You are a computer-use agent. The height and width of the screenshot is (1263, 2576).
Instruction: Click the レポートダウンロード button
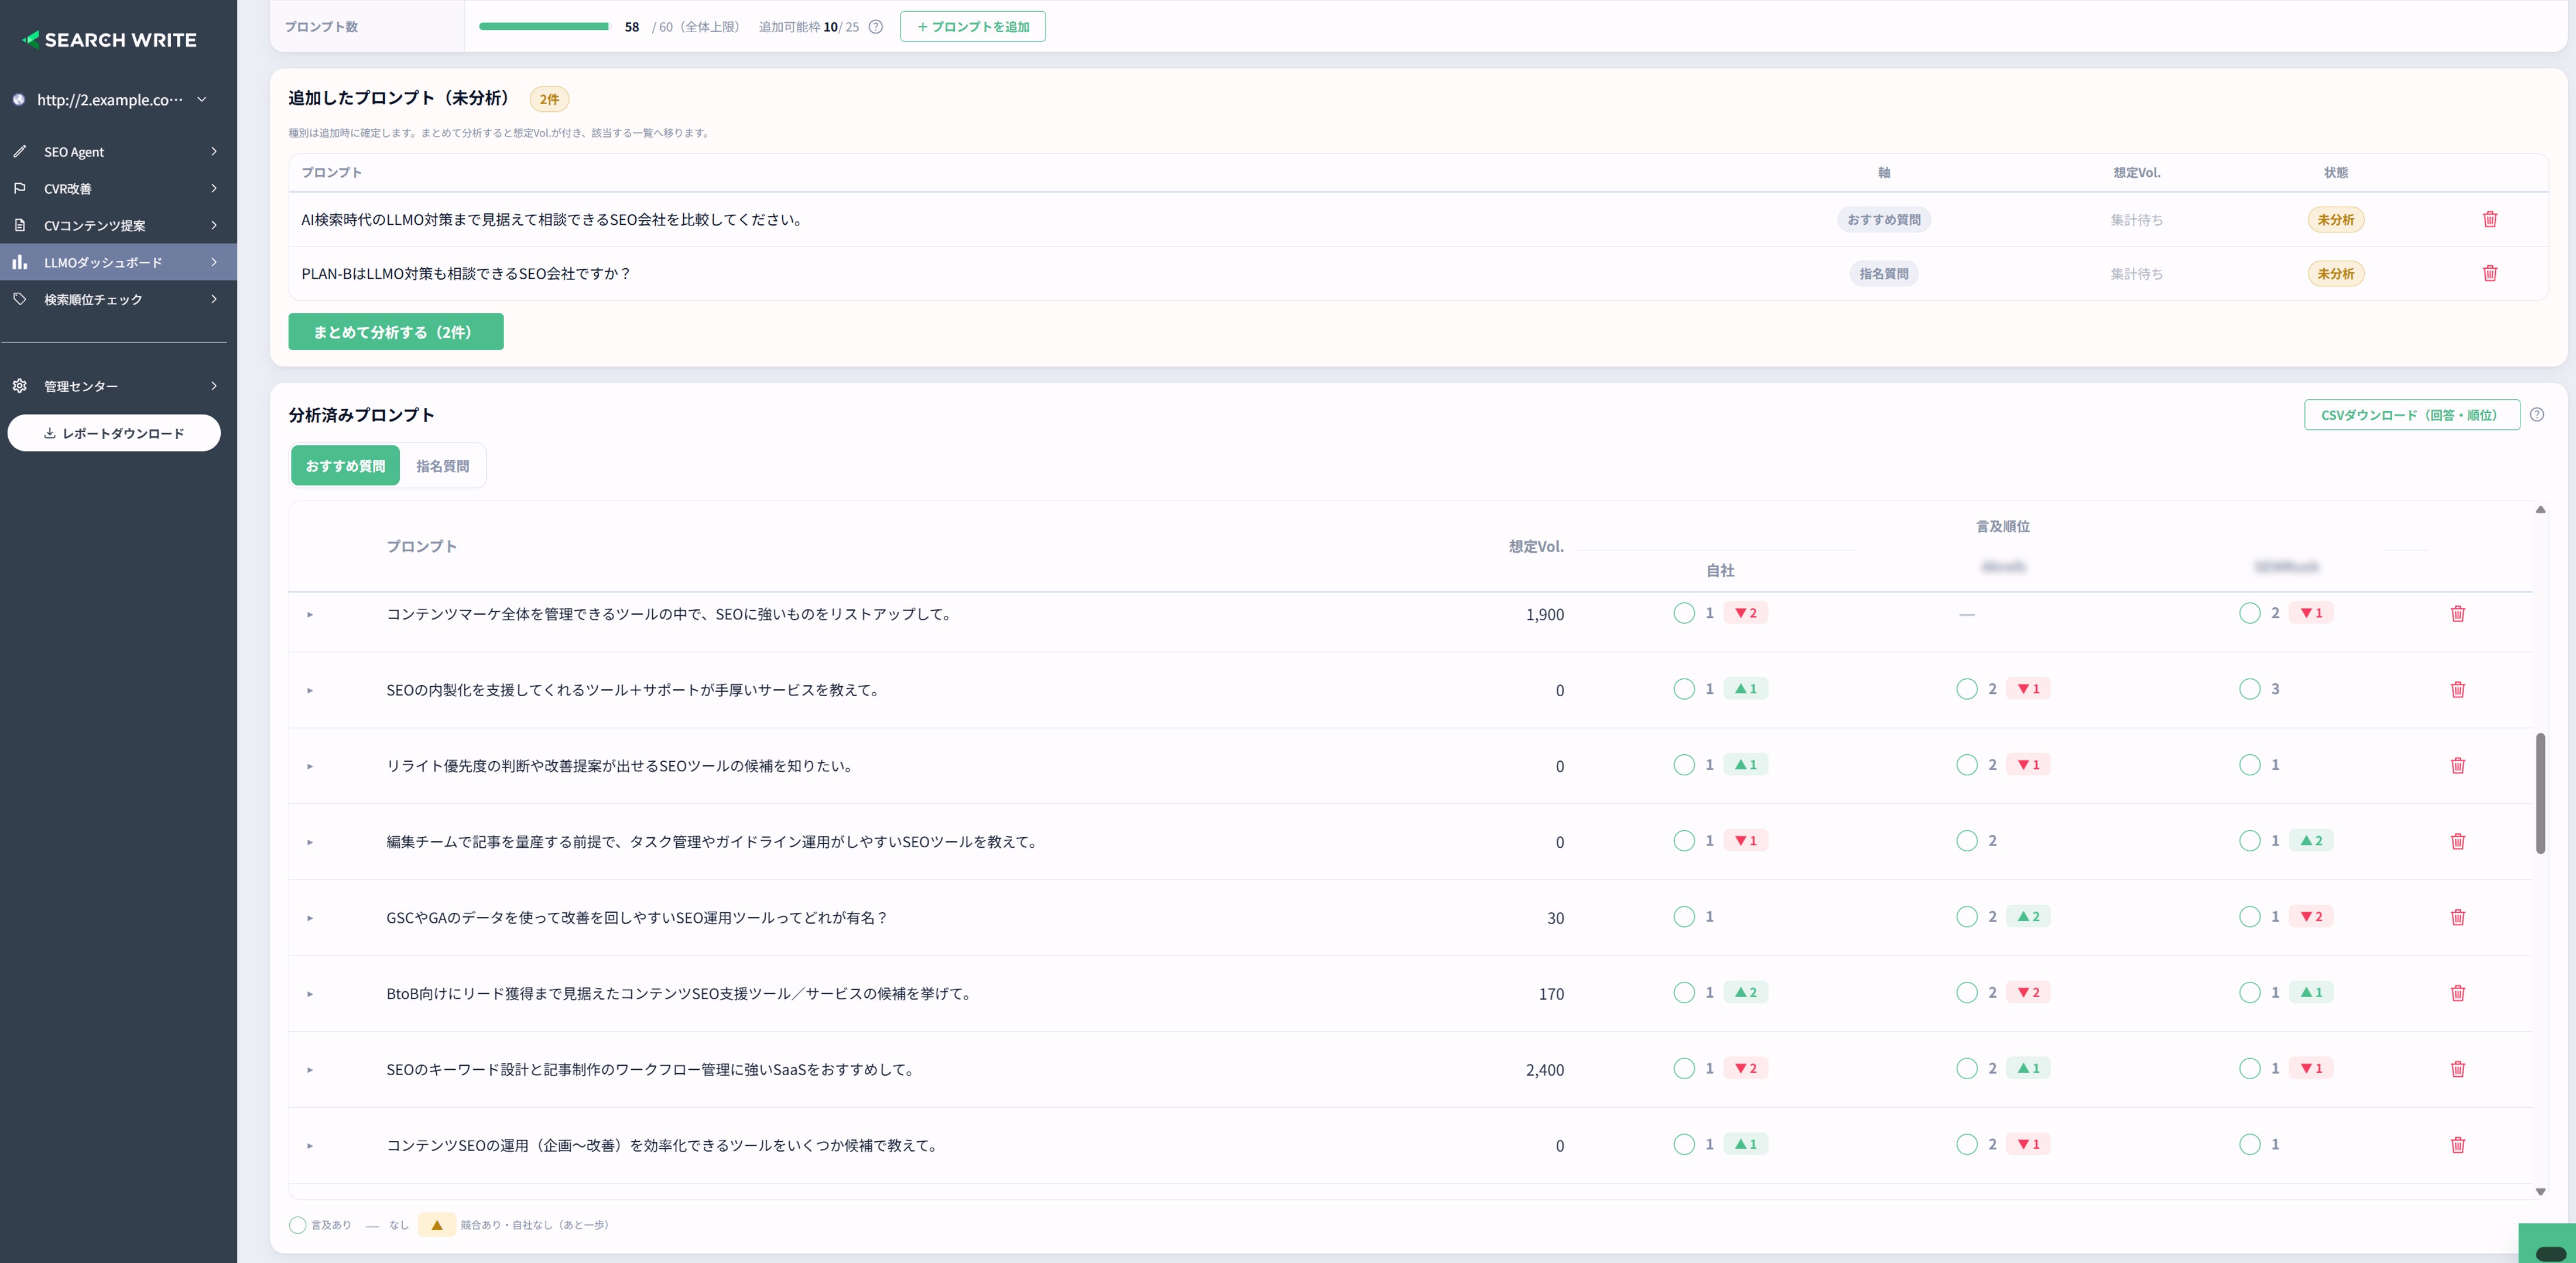point(114,433)
